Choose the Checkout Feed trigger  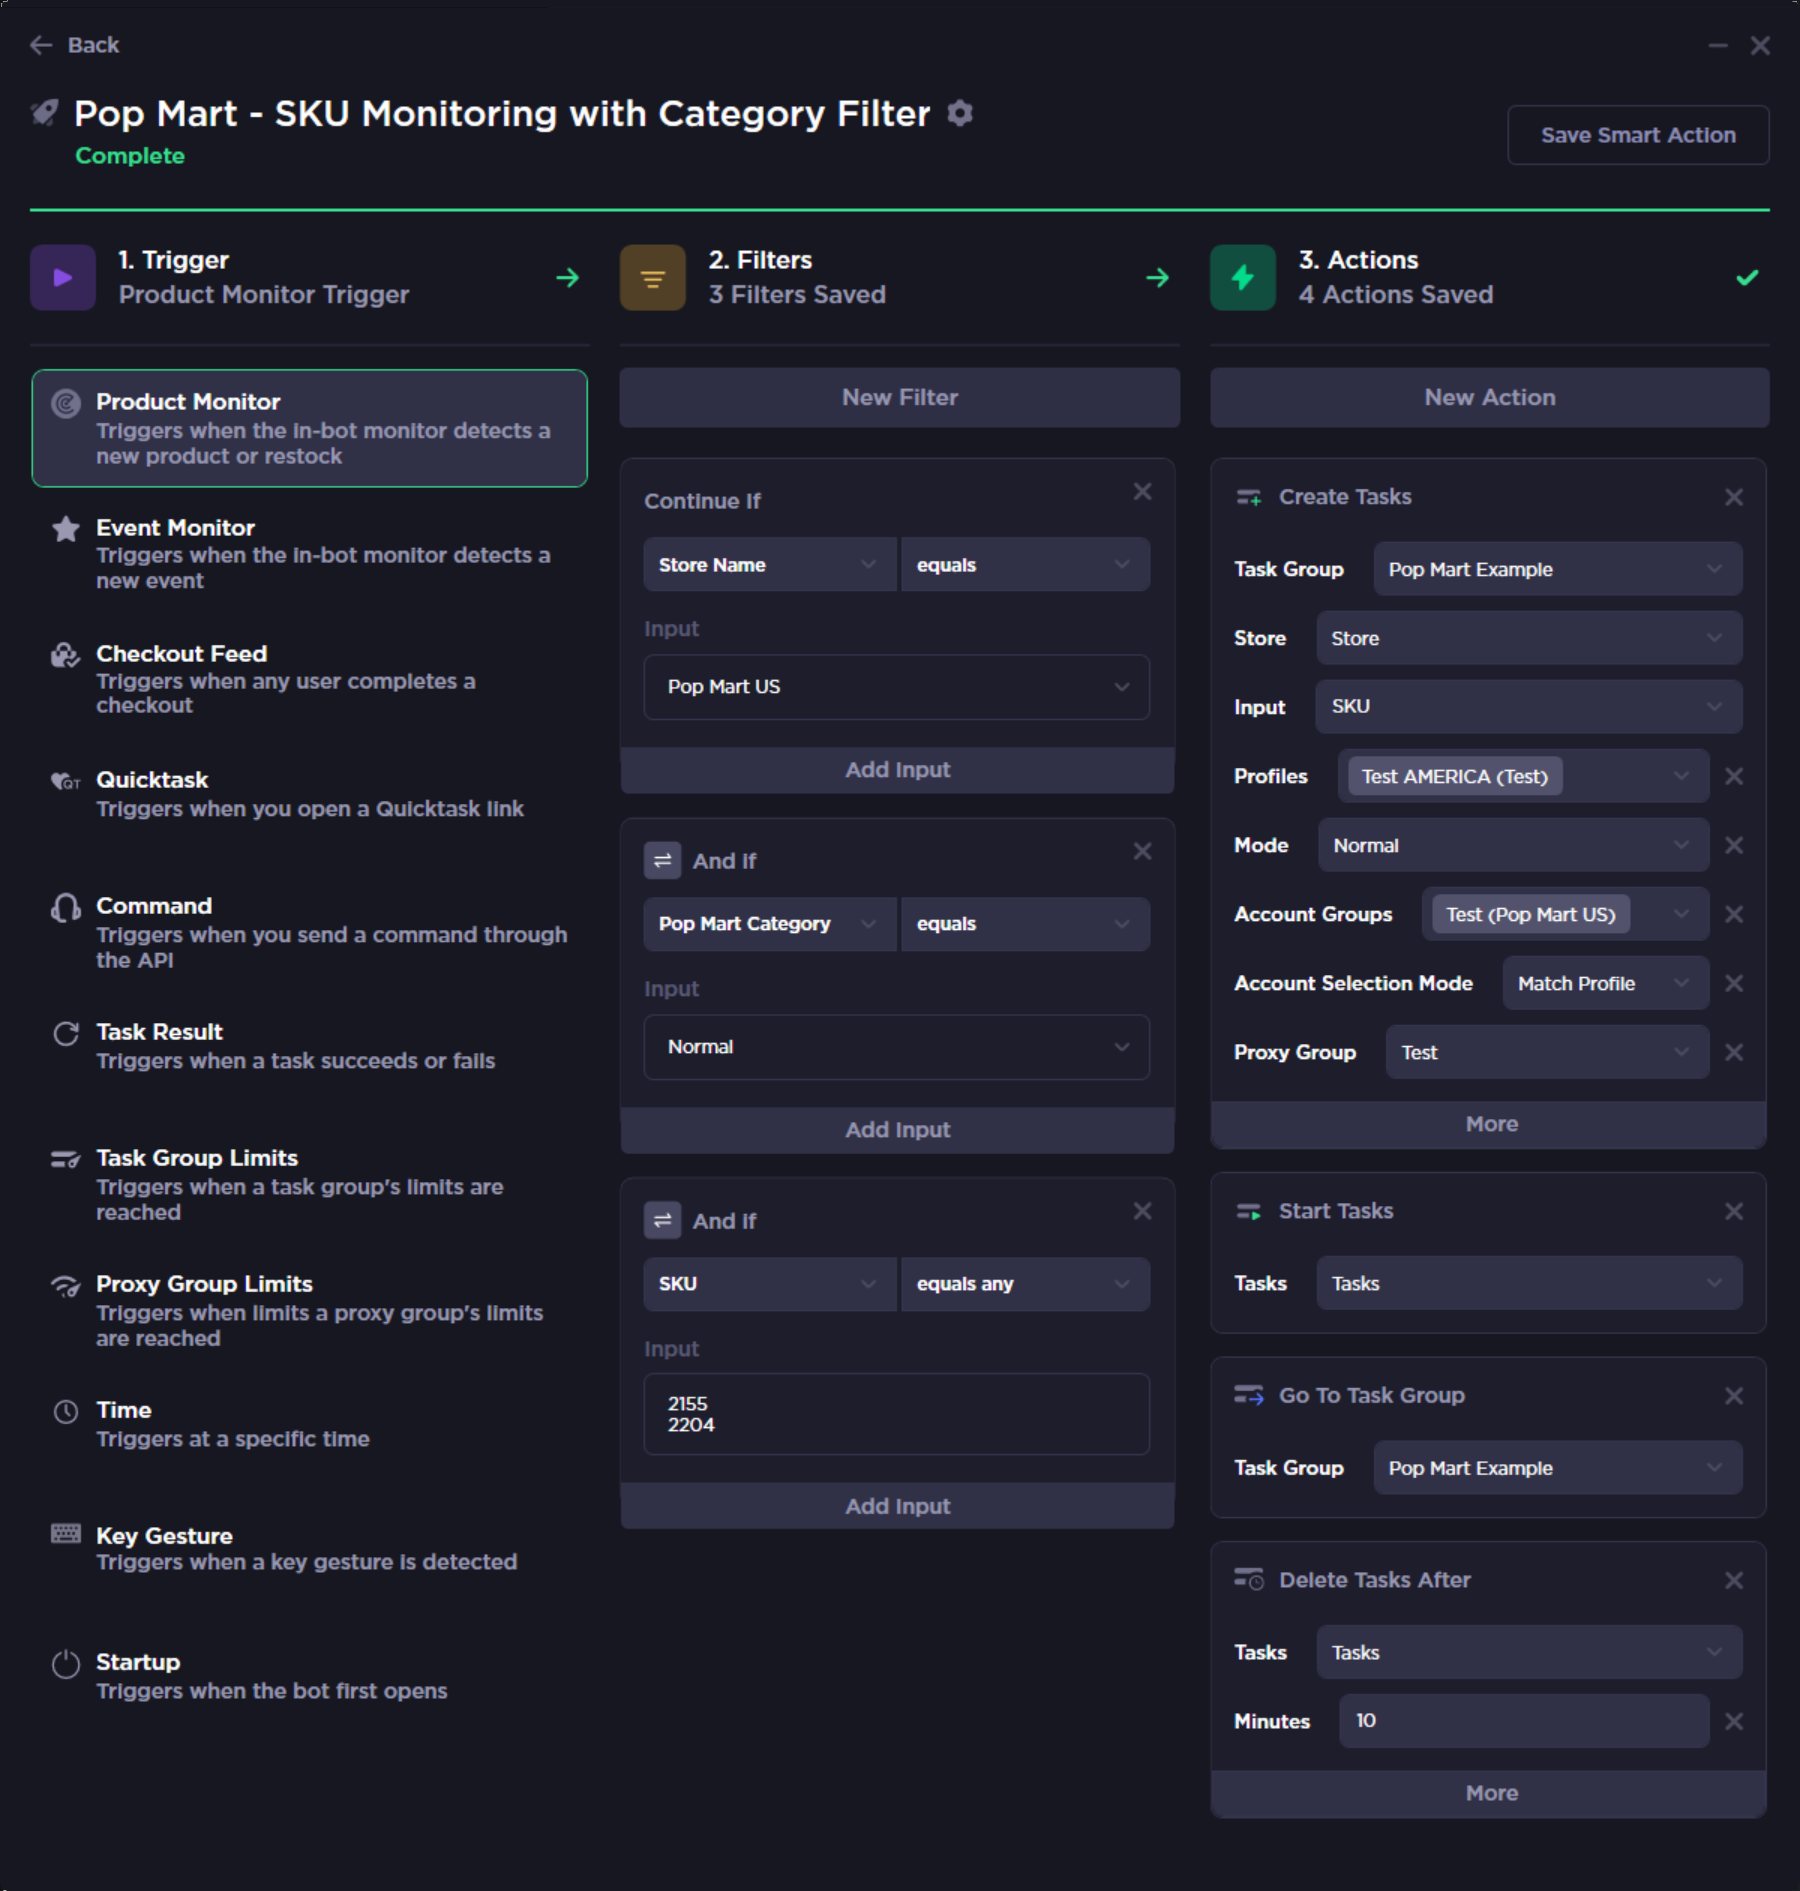click(309, 679)
